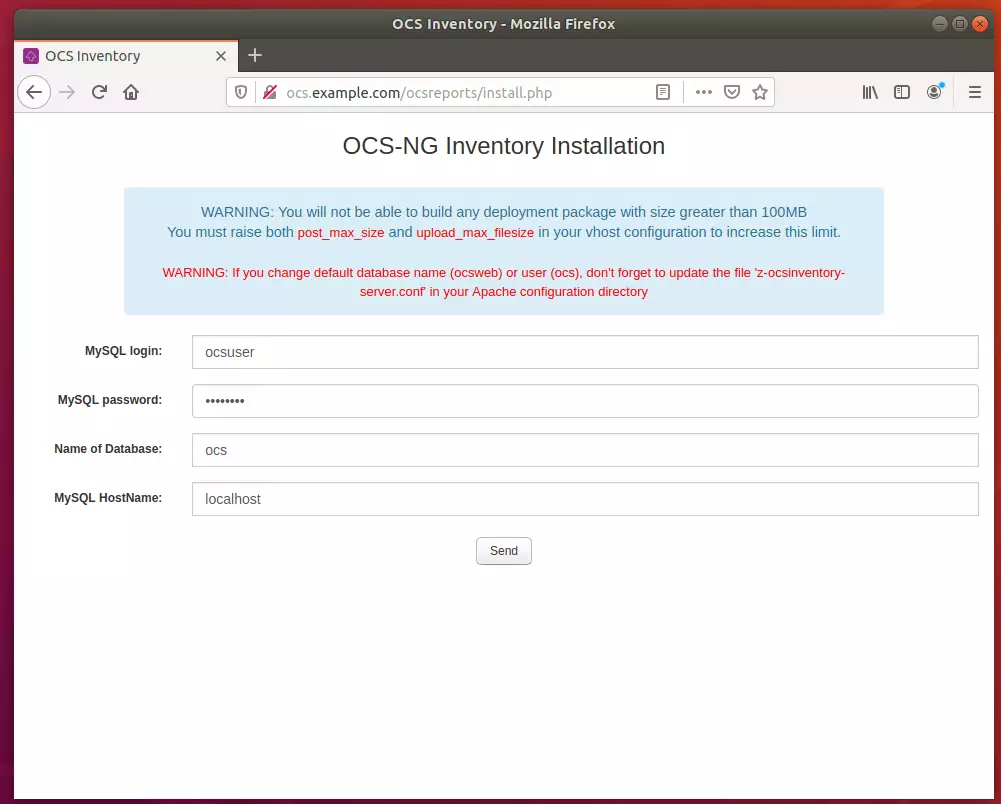This screenshot has height=804, width=1001.
Task: Click the OCS Inventory tab favicon
Action: point(31,56)
